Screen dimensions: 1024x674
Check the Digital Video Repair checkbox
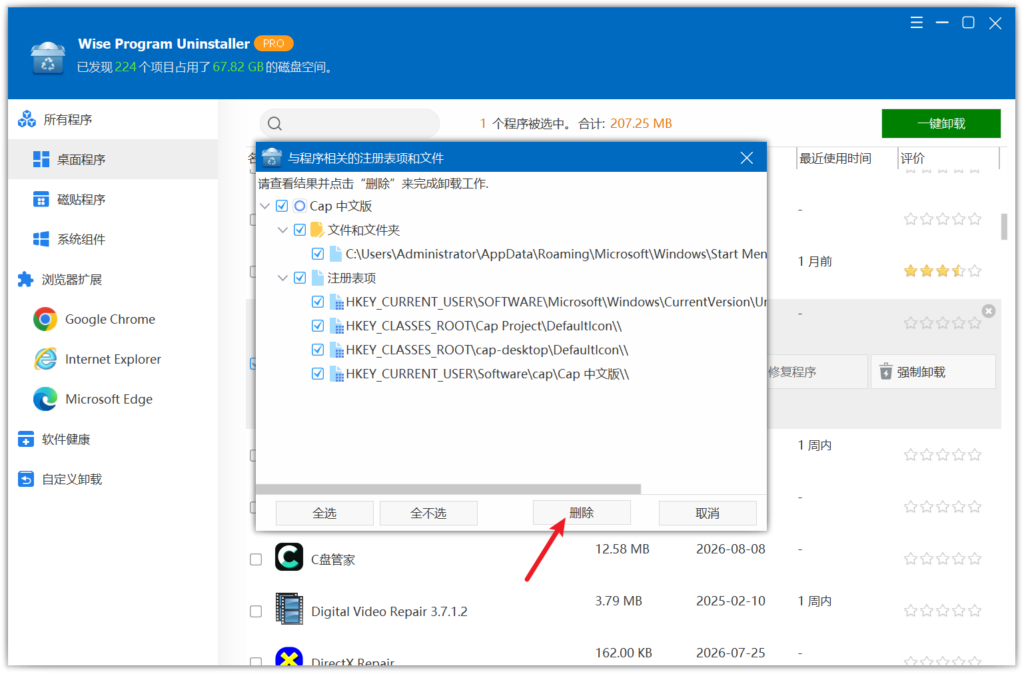[256, 612]
